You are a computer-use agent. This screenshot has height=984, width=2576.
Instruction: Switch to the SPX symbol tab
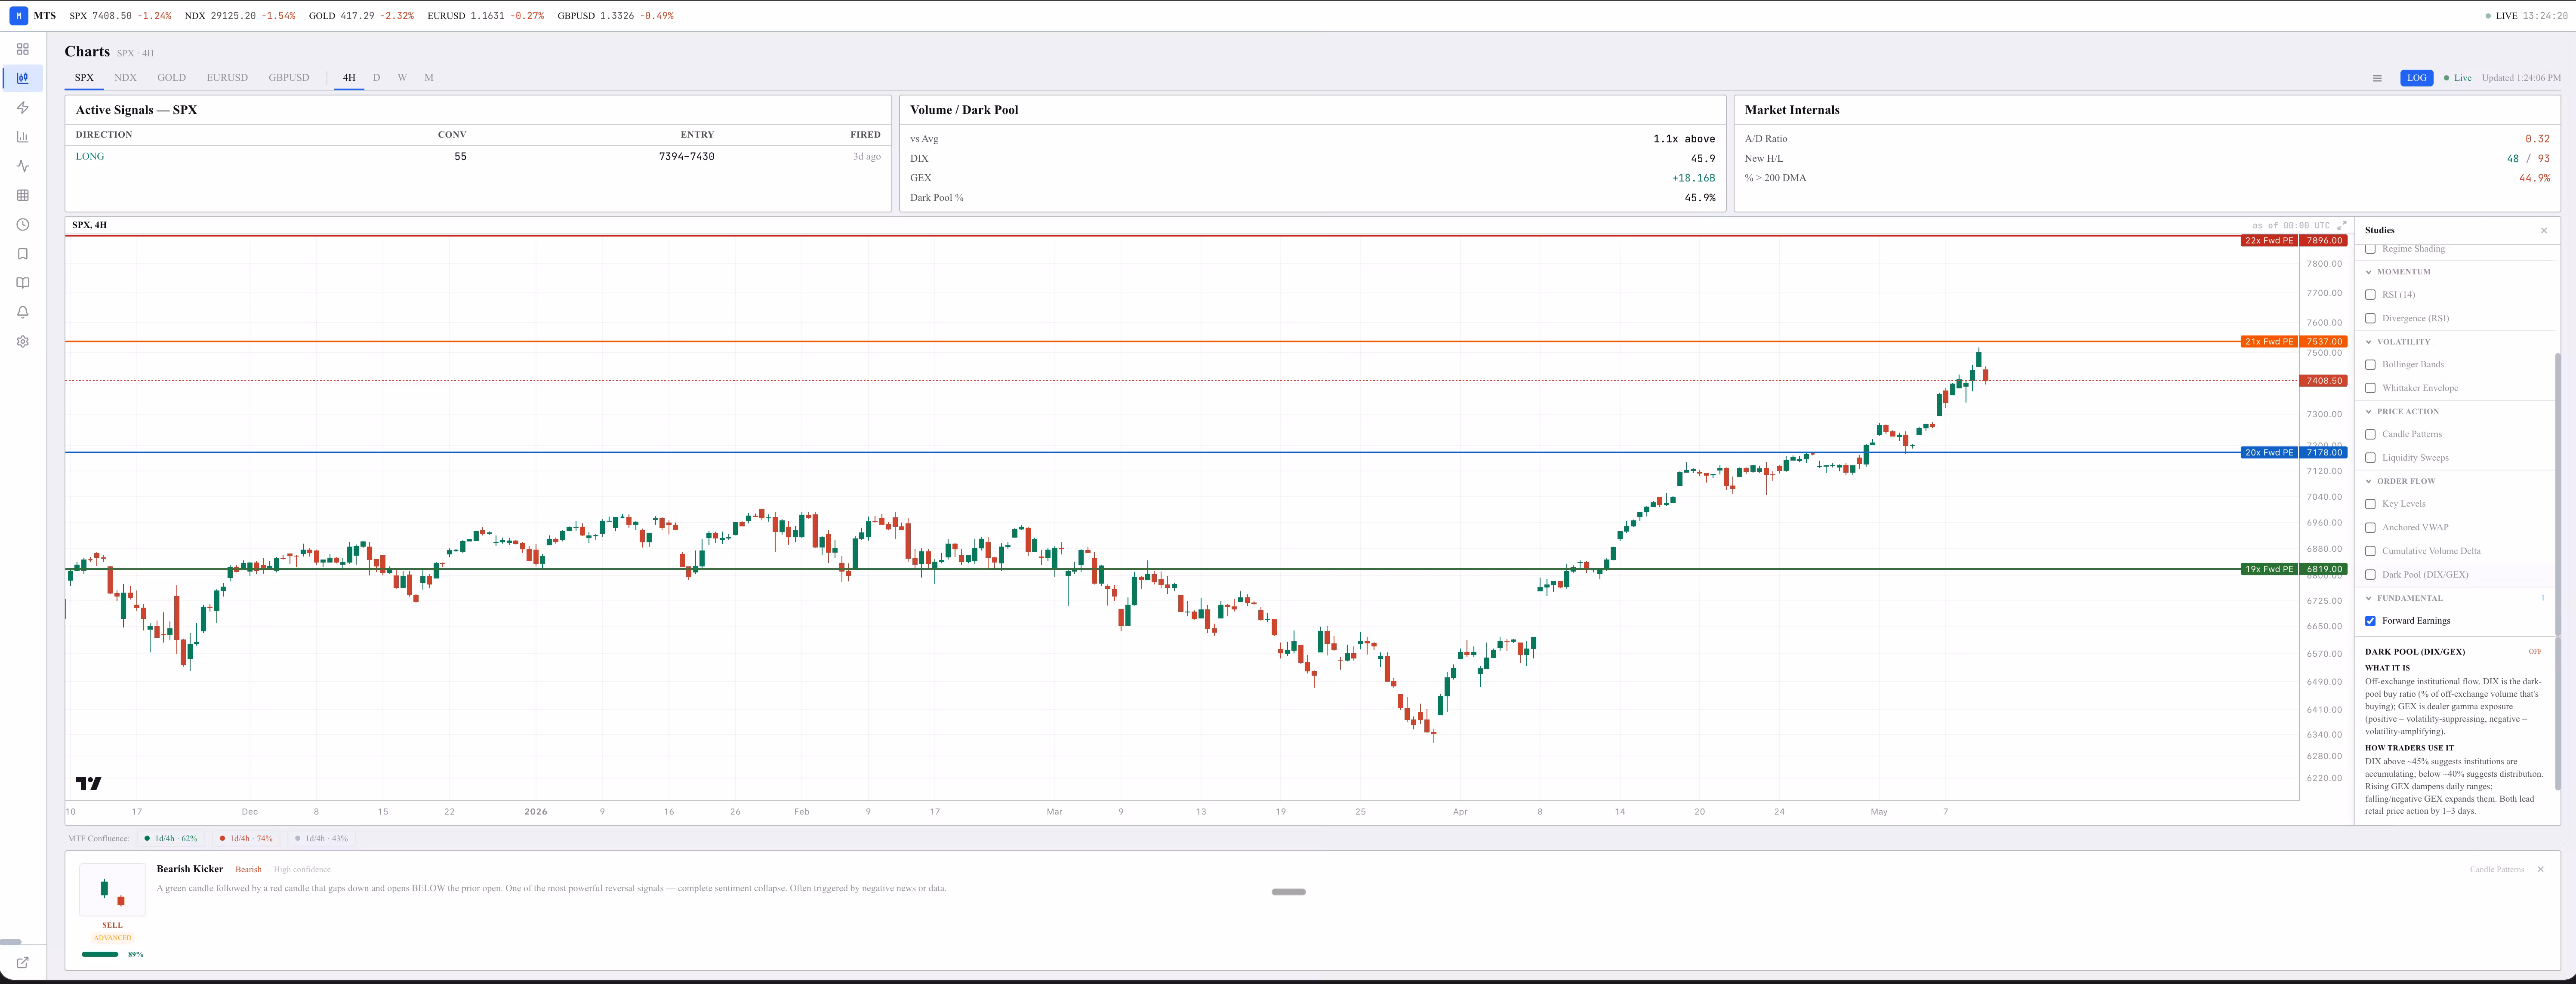point(84,78)
